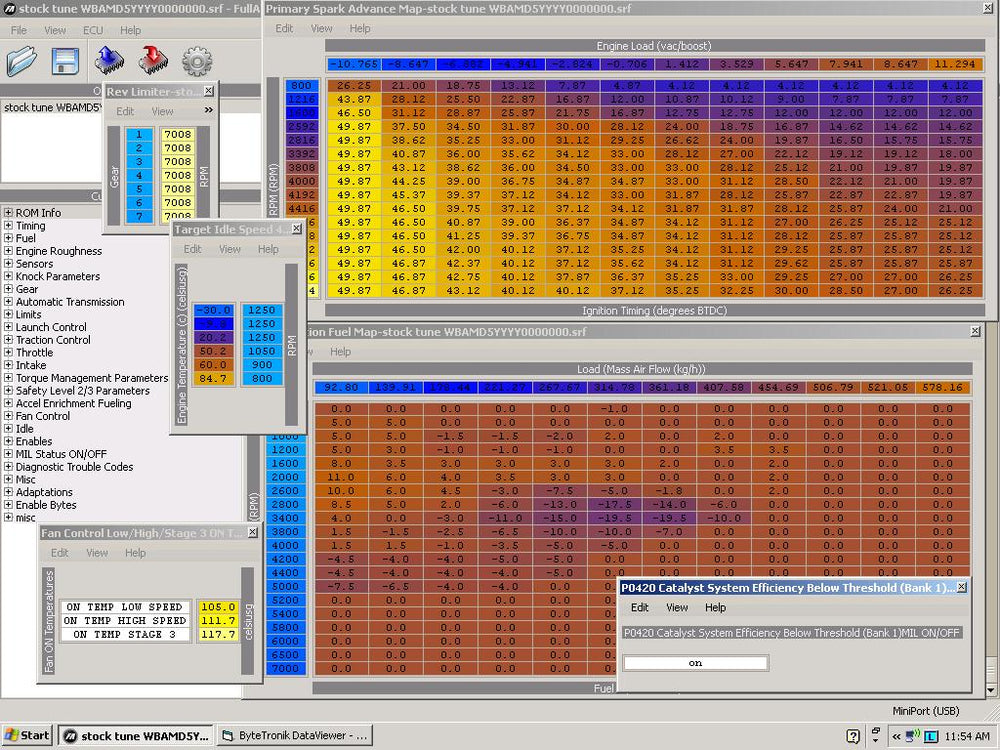Open a tune file using the folder icon
The height and width of the screenshot is (750, 1000).
click(24, 60)
